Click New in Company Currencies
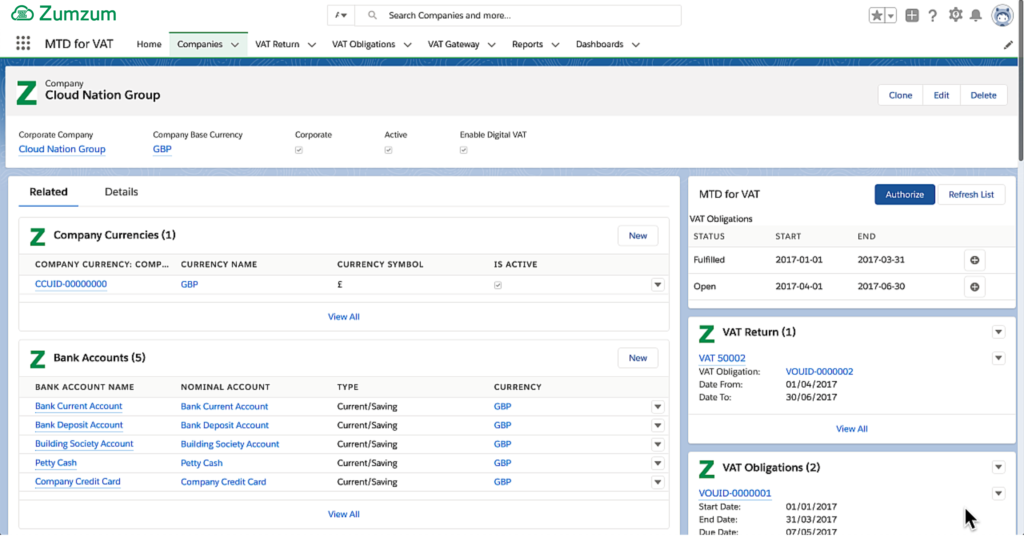 tap(637, 236)
